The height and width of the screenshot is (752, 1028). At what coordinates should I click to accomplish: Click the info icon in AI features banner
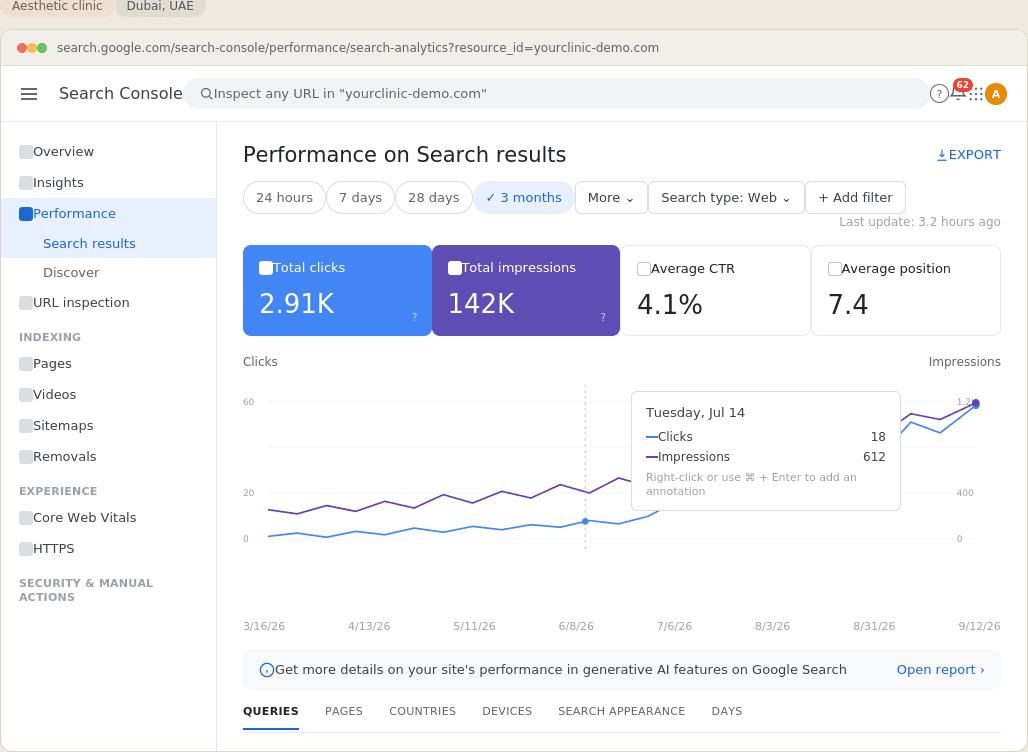[266, 670]
